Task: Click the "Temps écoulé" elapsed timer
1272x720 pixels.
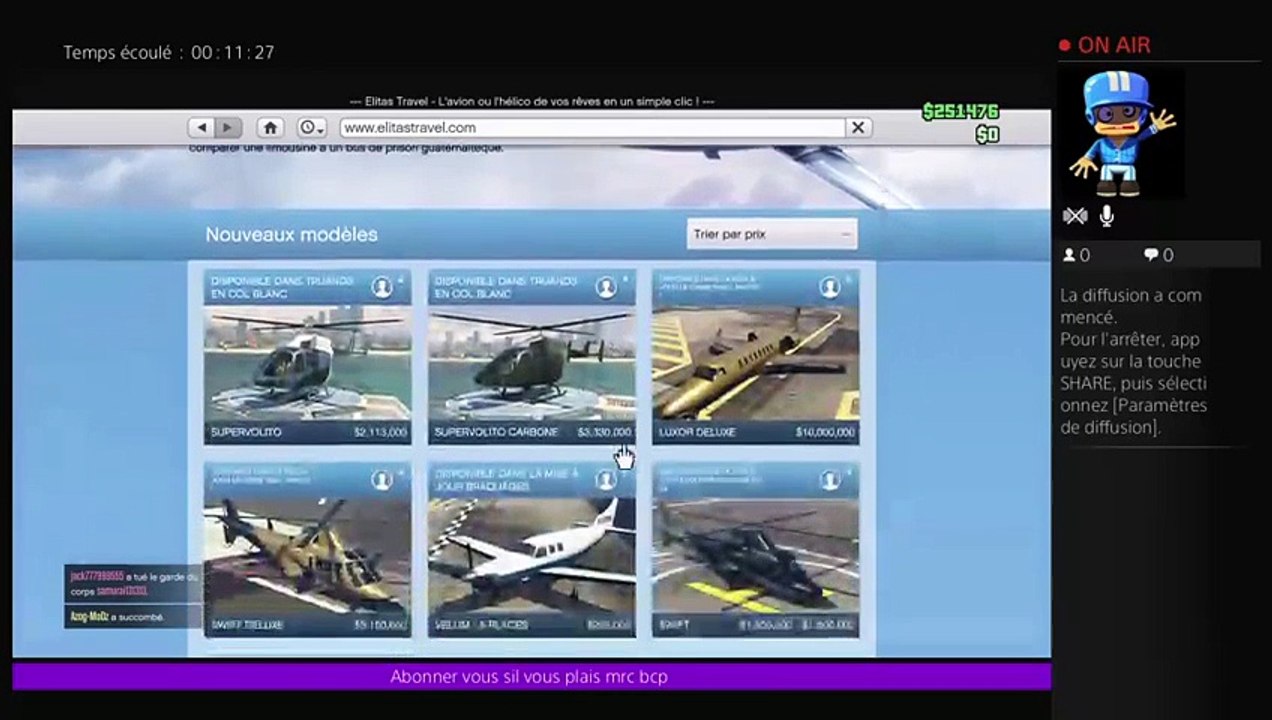Action: click(169, 52)
